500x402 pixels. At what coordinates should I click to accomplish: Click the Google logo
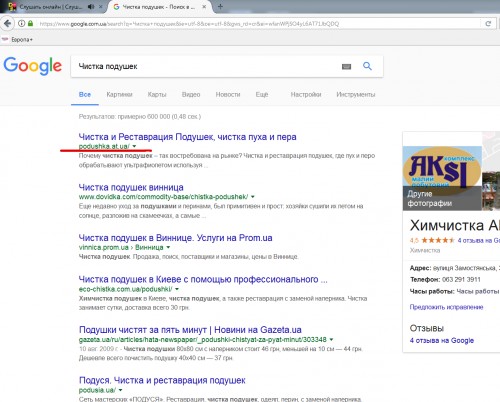coord(33,66)
